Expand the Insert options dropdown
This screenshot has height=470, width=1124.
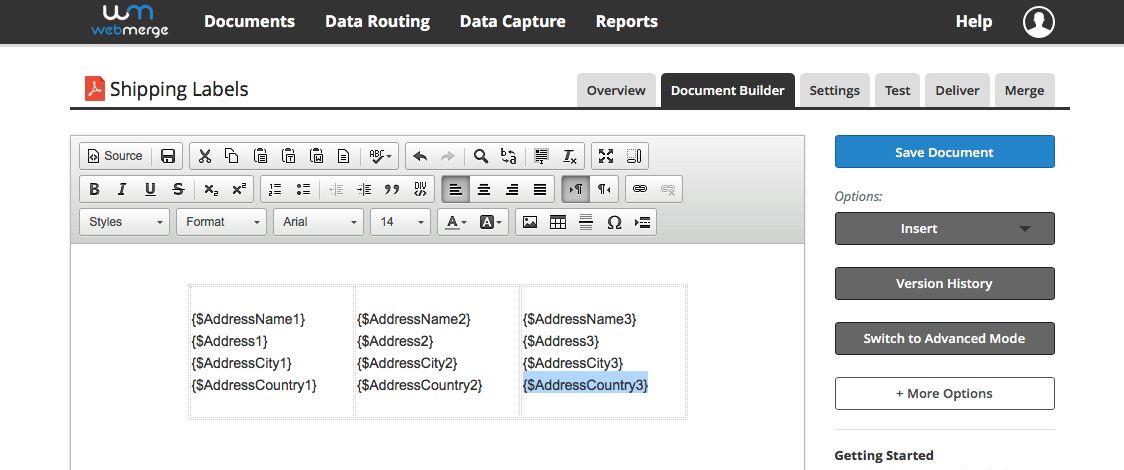944,229
